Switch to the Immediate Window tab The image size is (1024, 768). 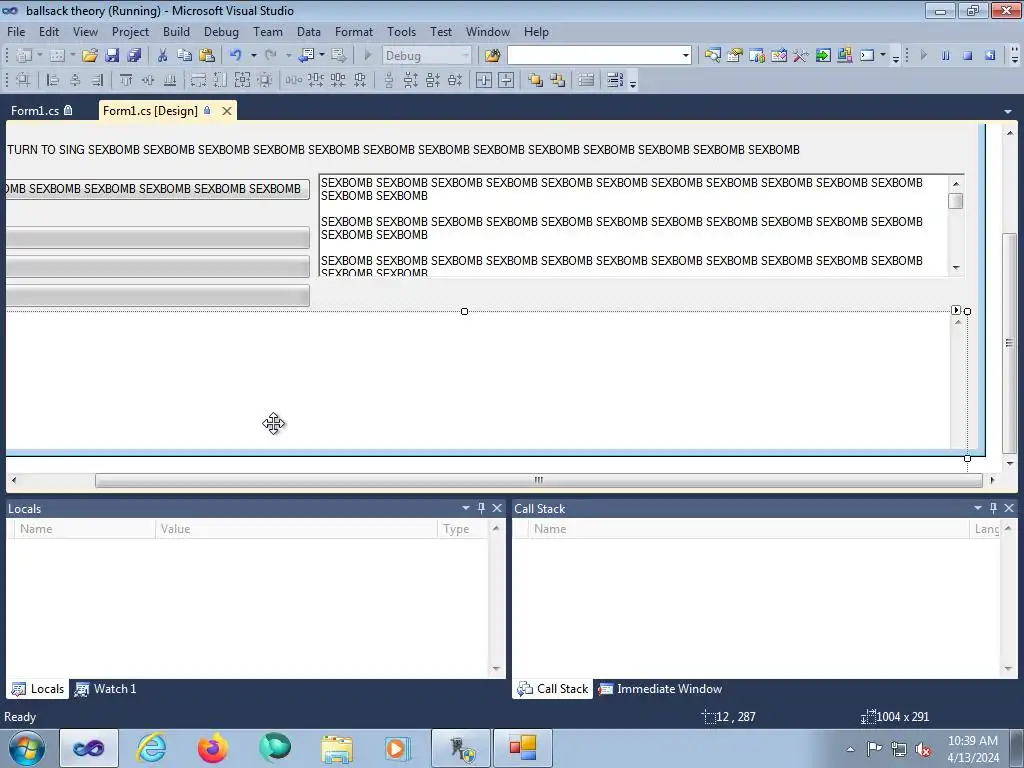point(660,689)
